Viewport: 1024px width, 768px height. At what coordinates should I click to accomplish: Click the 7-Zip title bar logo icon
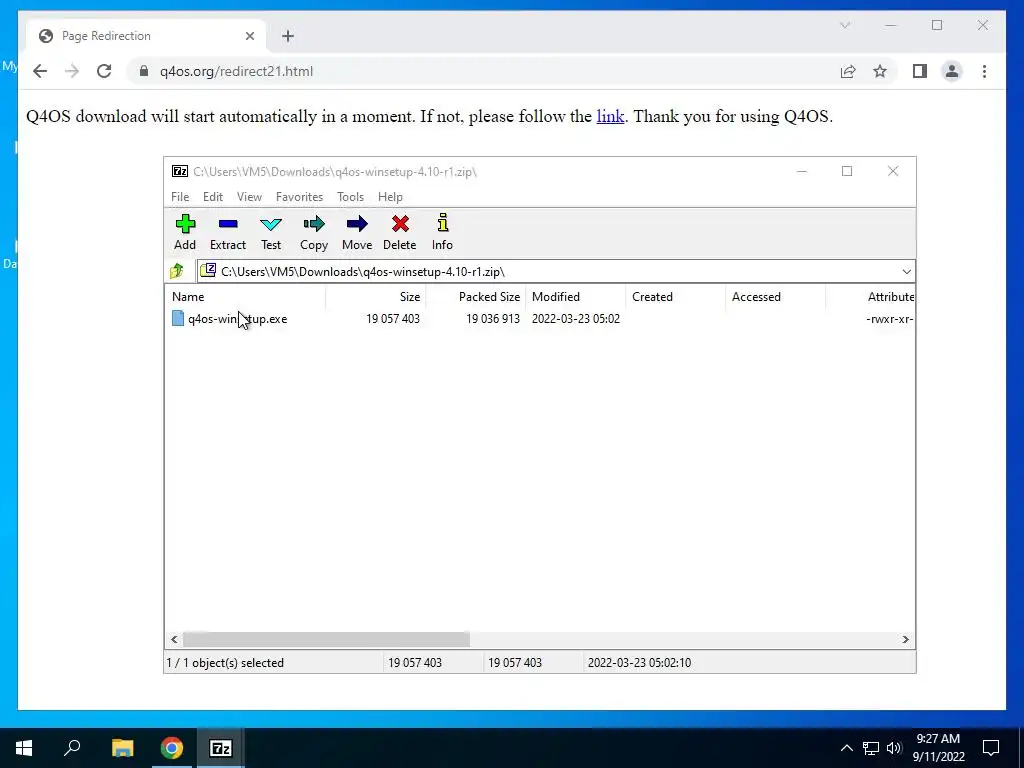[x=180, y=171]
